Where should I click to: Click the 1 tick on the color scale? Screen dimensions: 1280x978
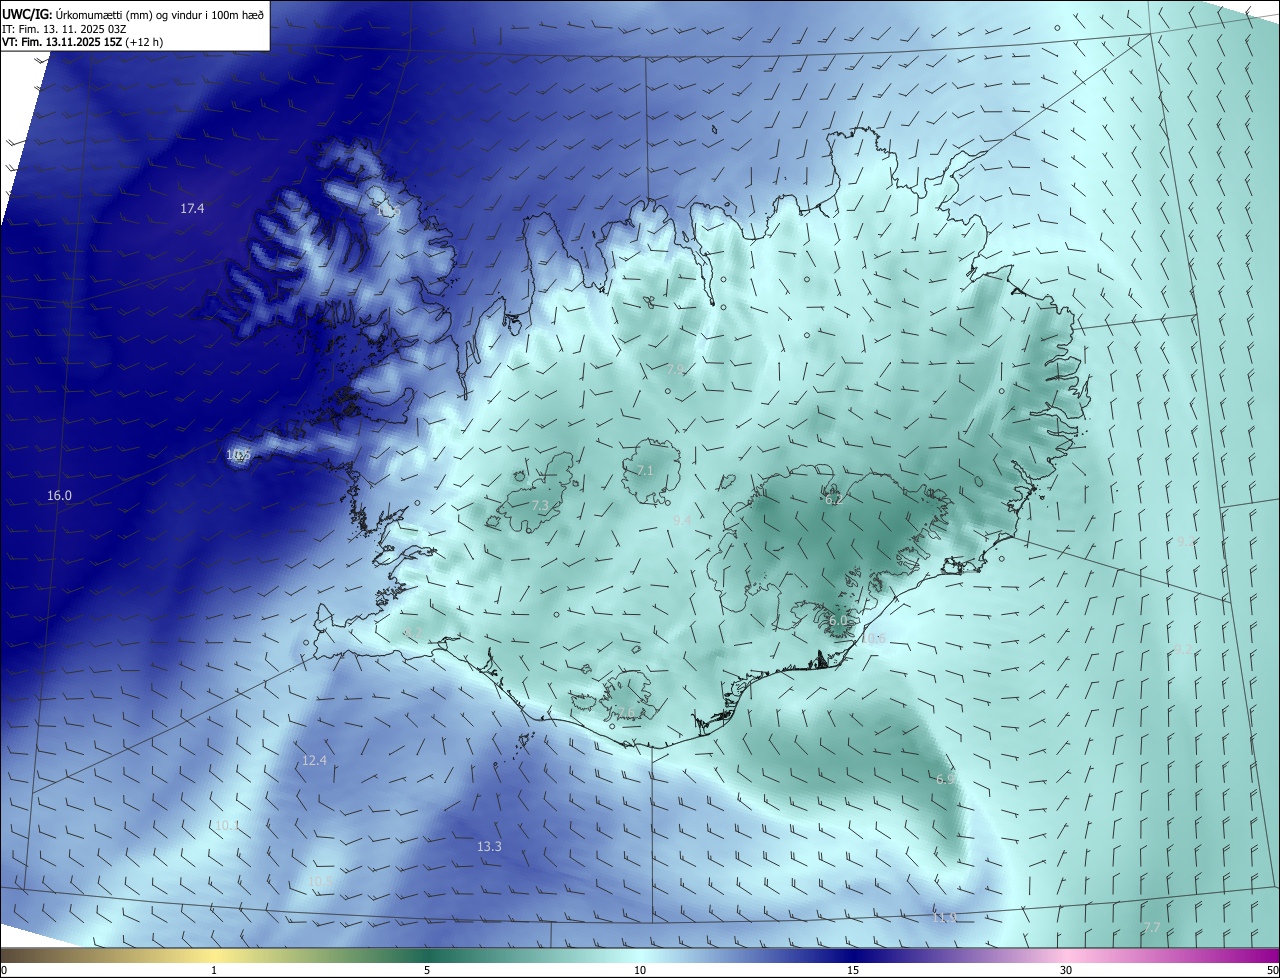214,970
